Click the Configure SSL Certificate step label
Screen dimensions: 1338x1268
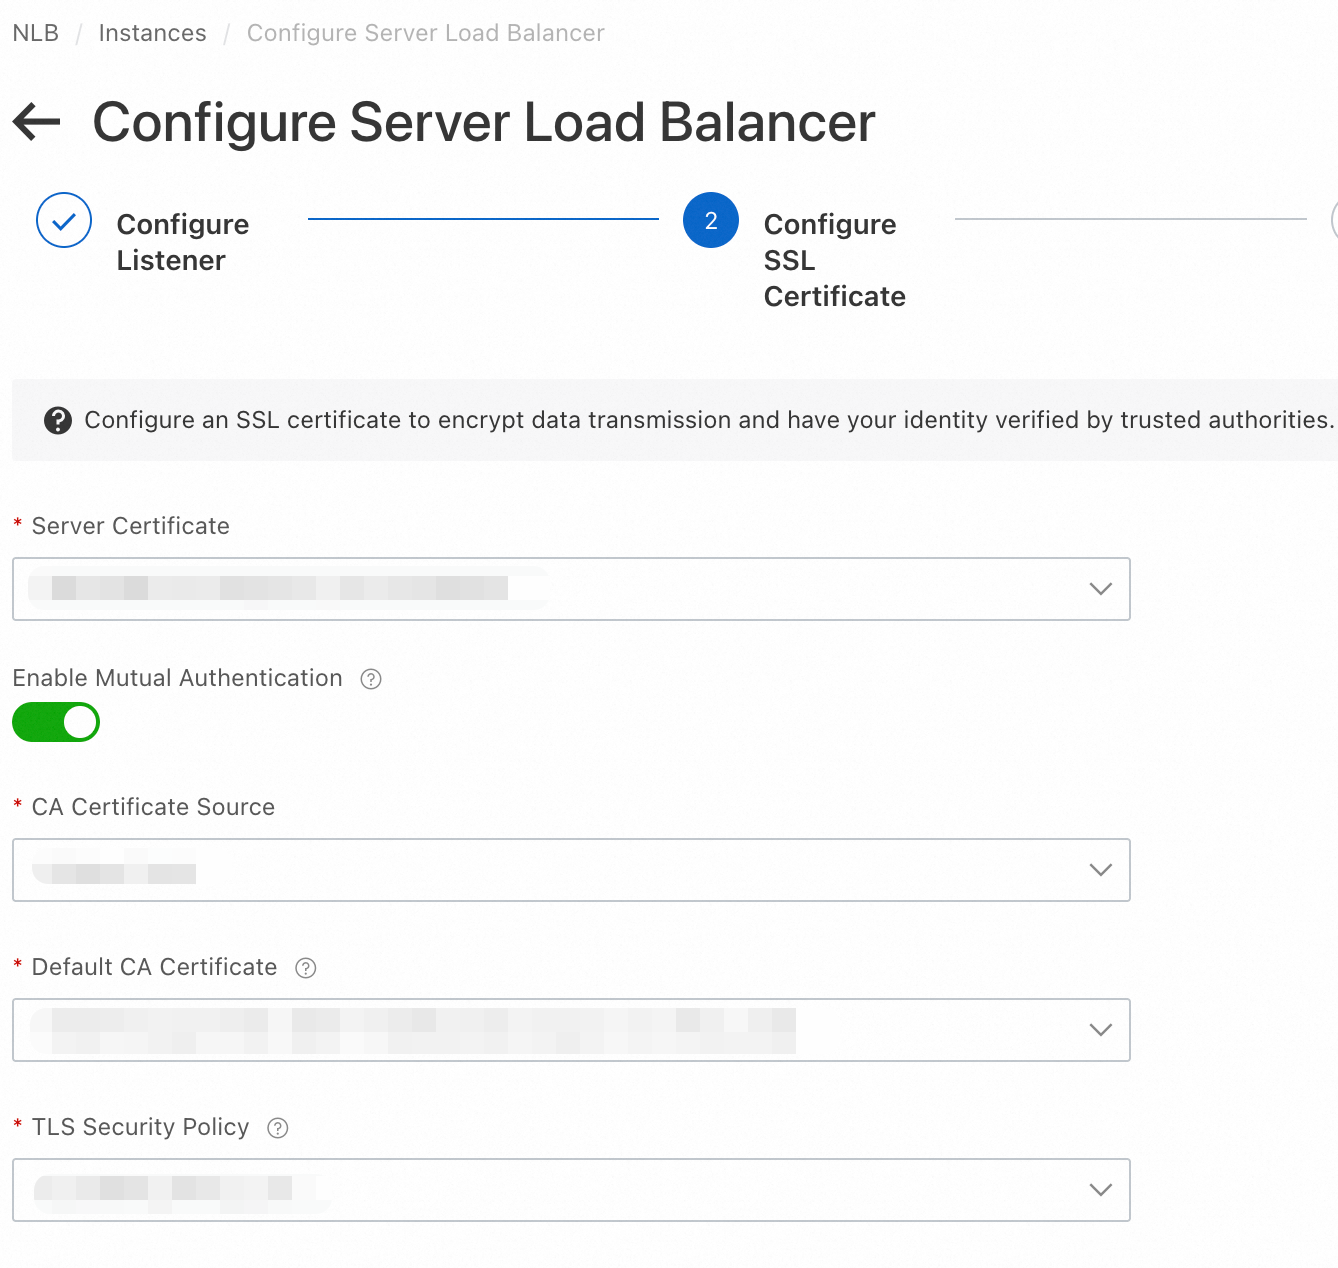click(835, 260)
